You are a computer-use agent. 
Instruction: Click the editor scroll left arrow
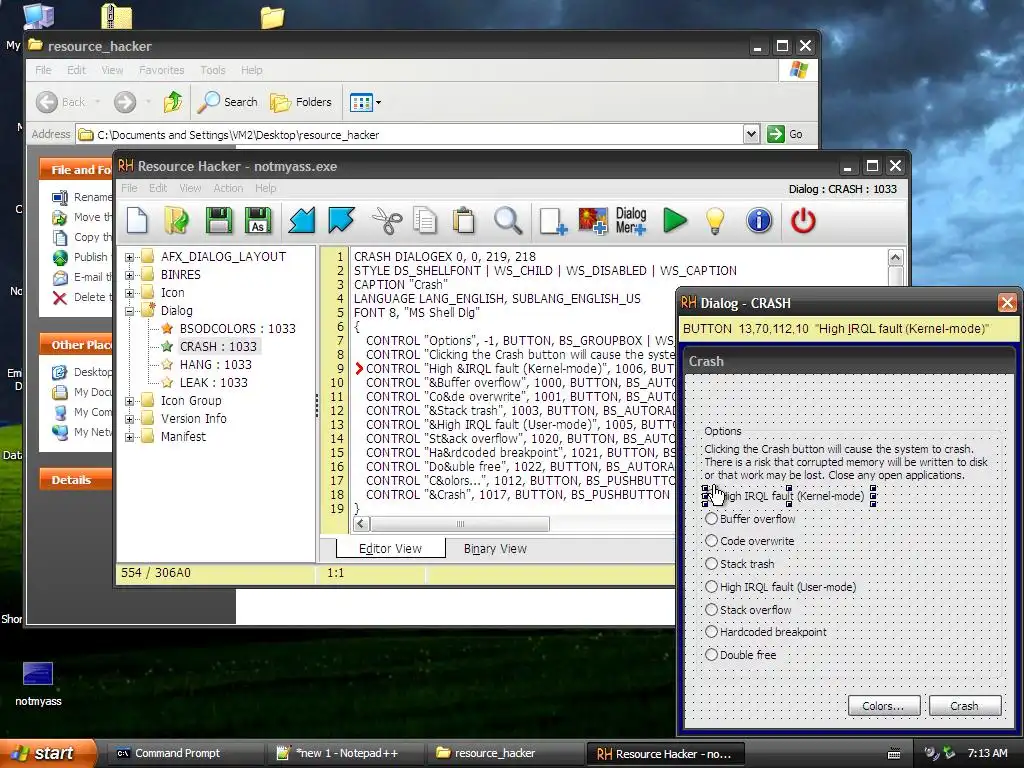coord(362,524)
